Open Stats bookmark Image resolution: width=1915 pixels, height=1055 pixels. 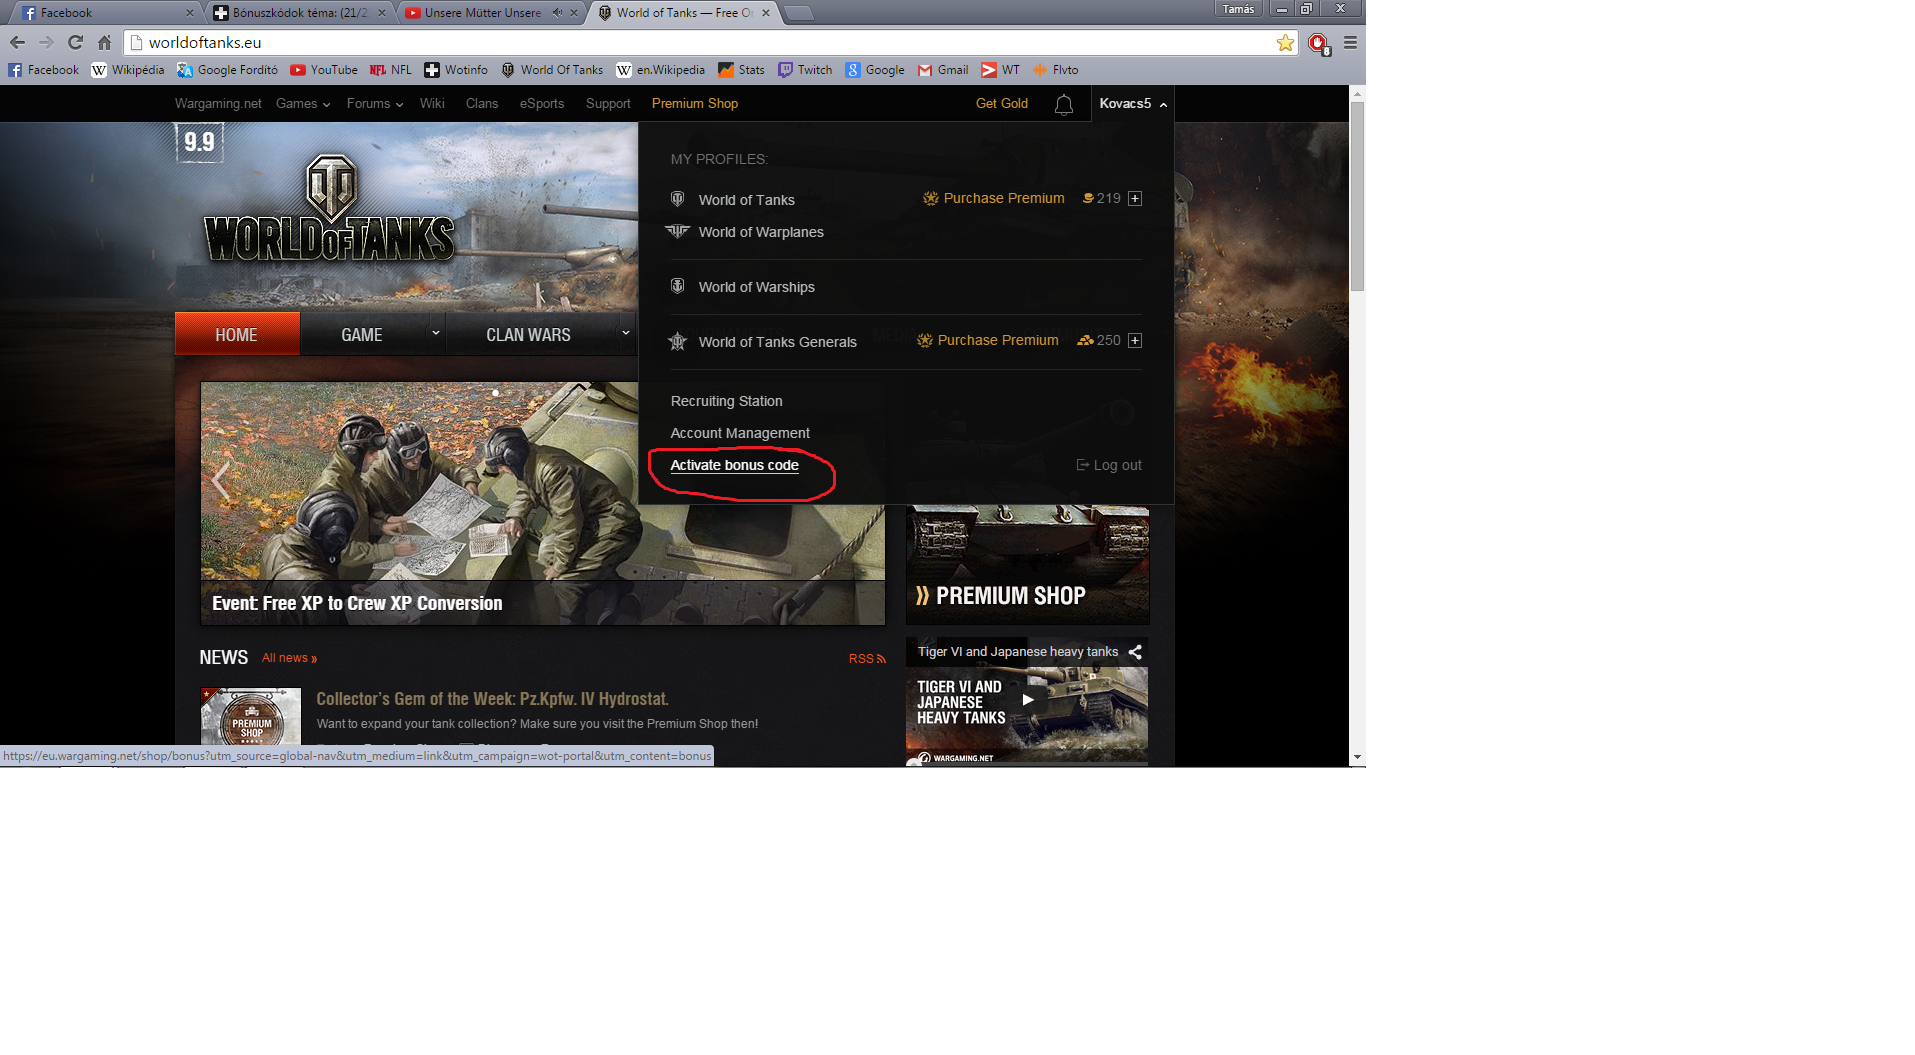(x=742, y=70)
